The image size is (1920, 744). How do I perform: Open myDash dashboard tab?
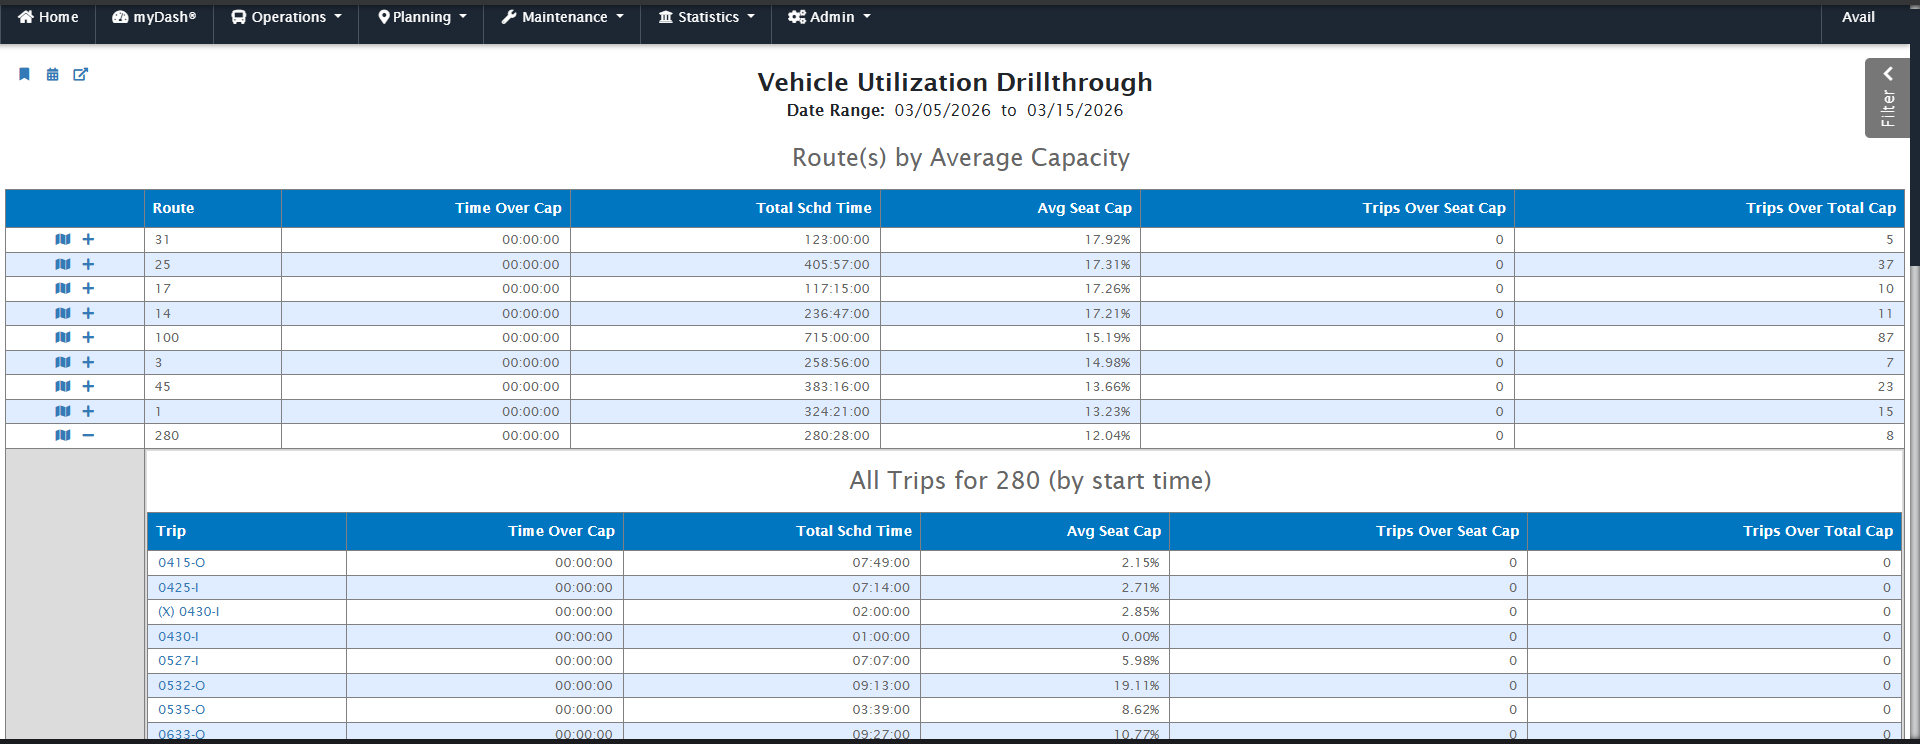click(155, 17)
